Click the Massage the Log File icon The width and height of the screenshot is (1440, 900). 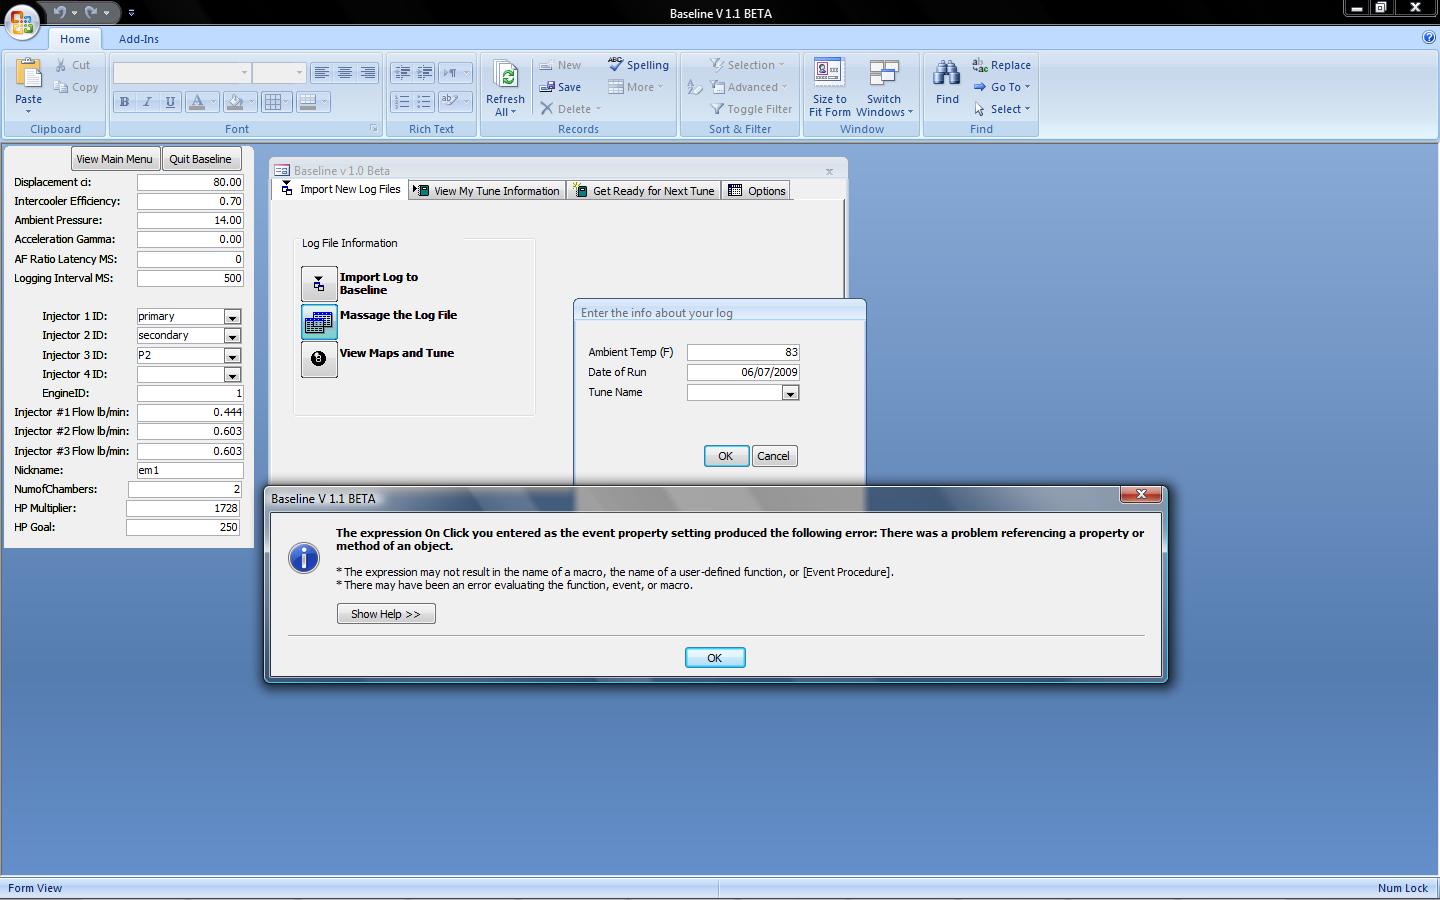(319, 322)
